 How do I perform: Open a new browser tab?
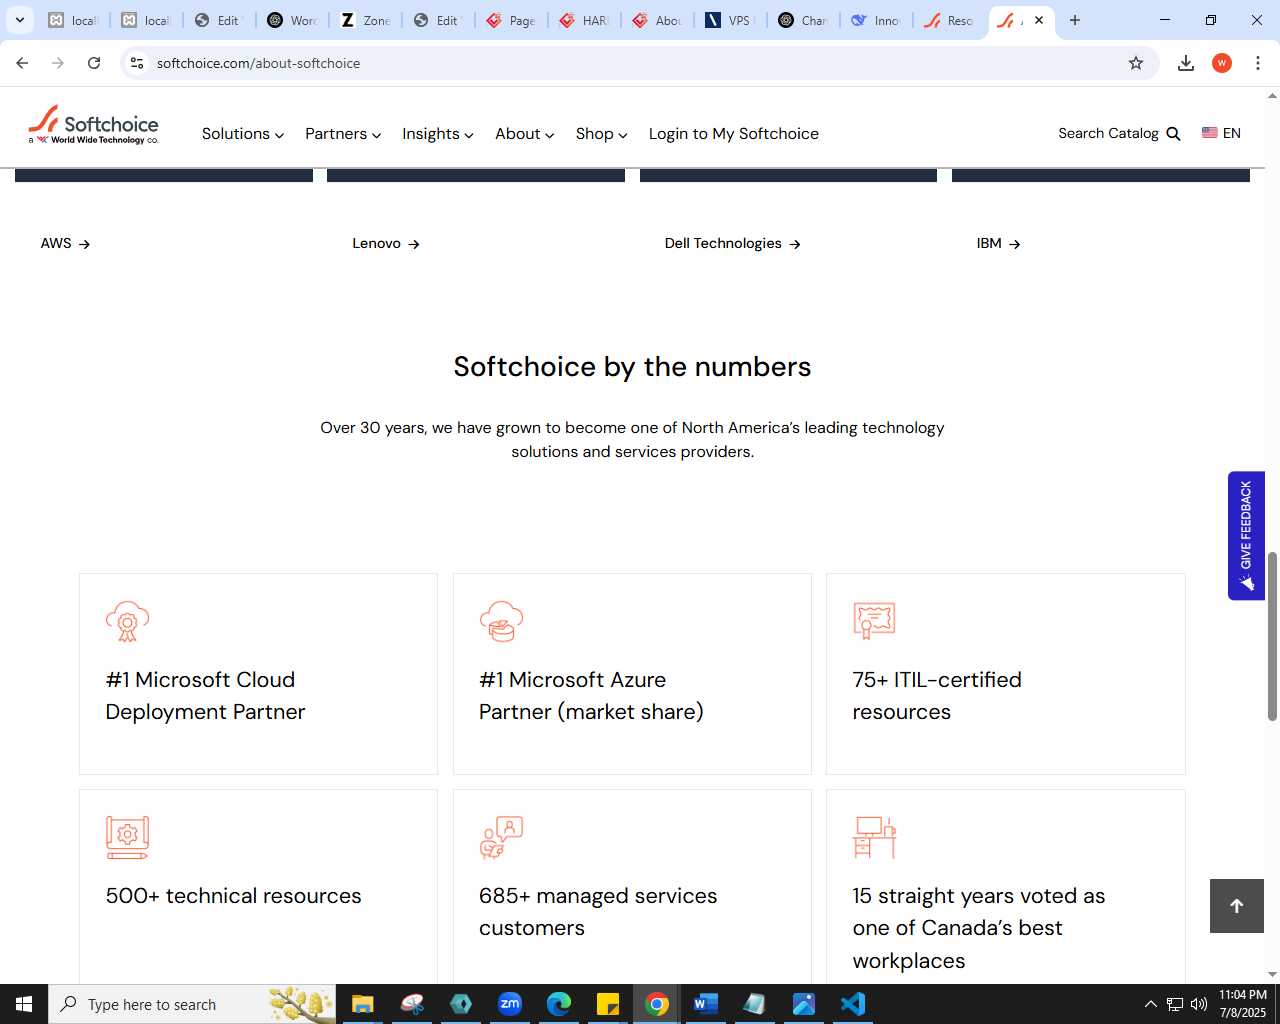1075,20
